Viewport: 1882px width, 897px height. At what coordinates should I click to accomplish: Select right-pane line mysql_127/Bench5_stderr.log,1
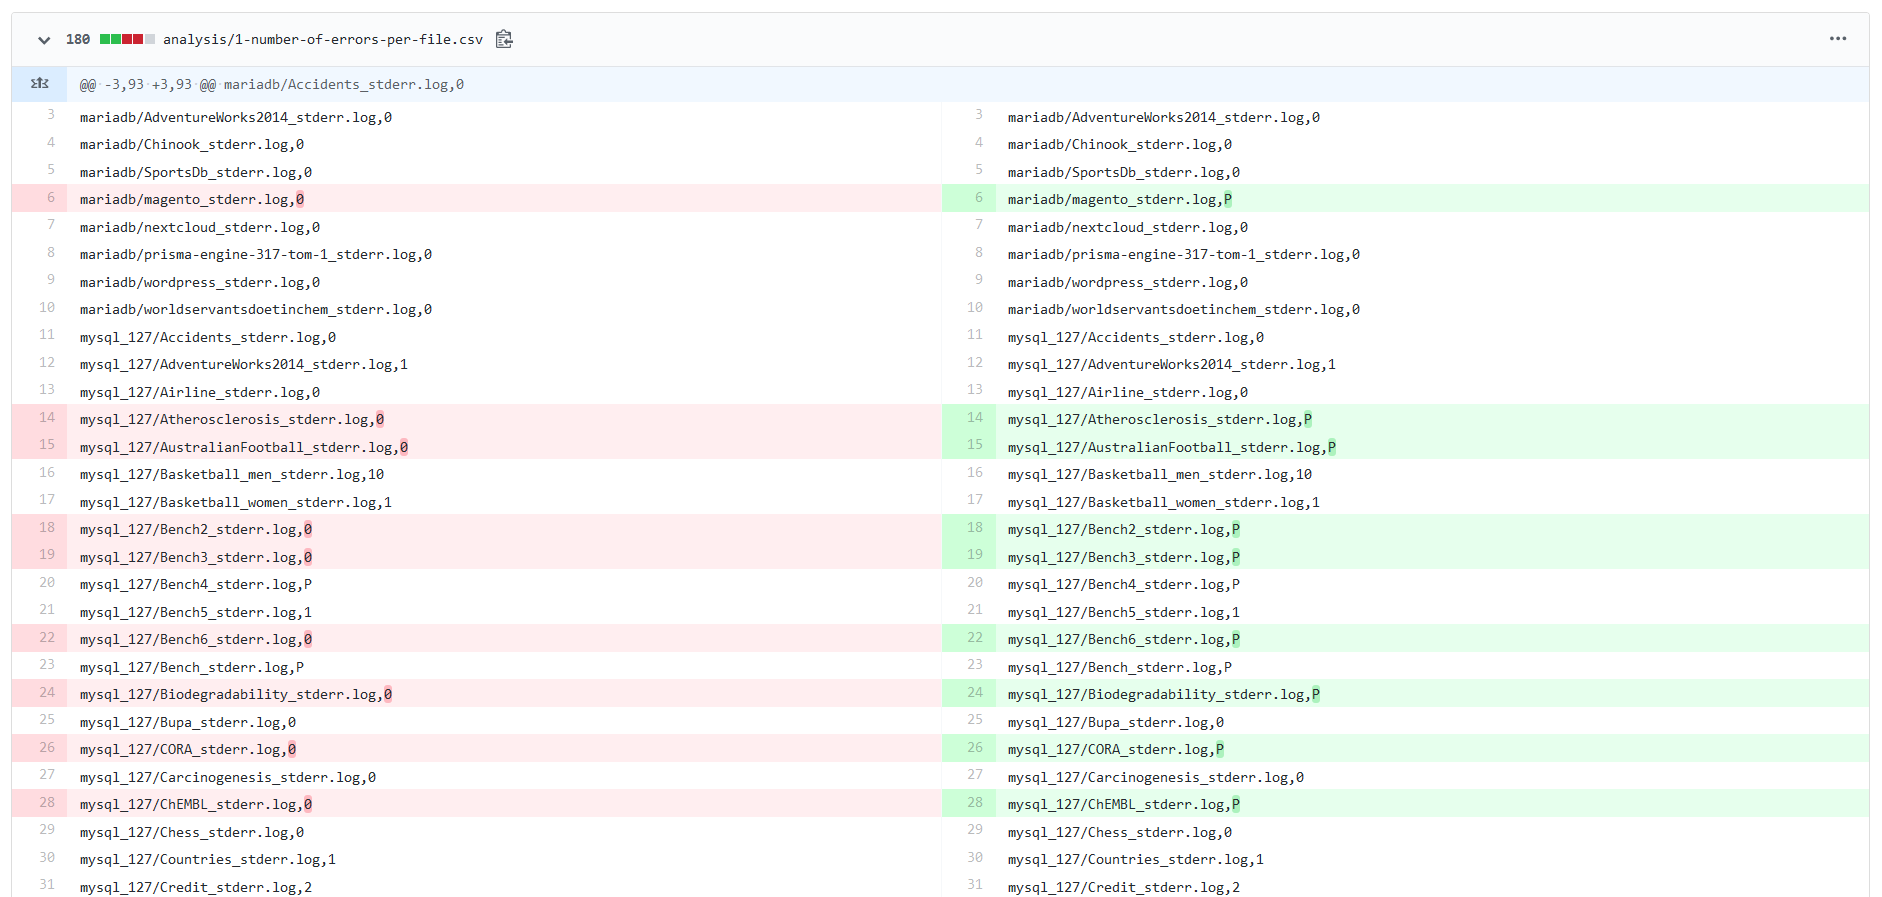[1124, 613]
